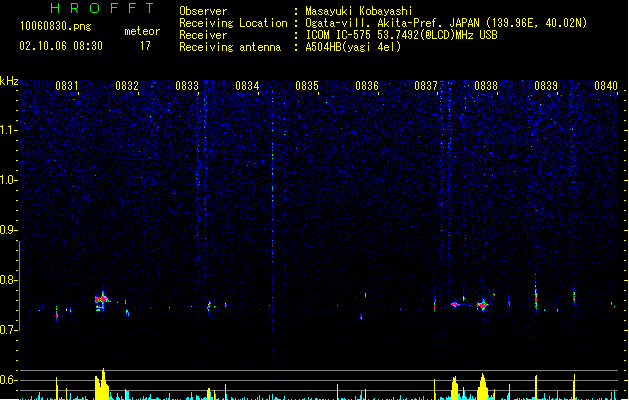The width and height of the screenshot is (629, 400).
Task: Click the date stamp 02.10.06 08:30
Action: click(61, 46)
